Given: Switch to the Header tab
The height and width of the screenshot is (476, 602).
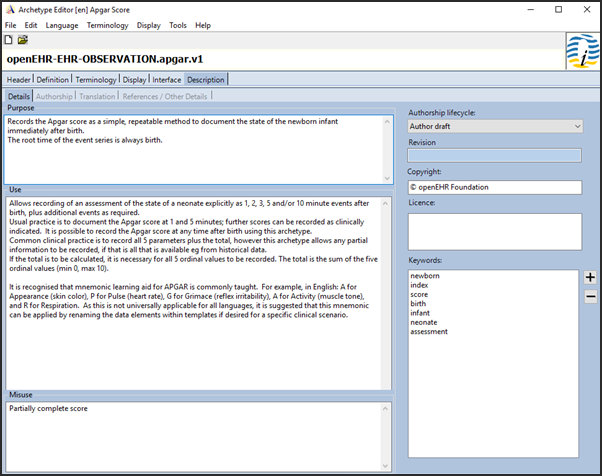Looking at the screenshot, I should (x=18, y=80).
